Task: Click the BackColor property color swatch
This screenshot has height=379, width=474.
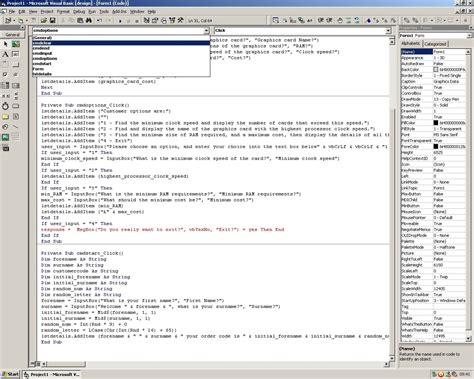Action: [436, 70]
